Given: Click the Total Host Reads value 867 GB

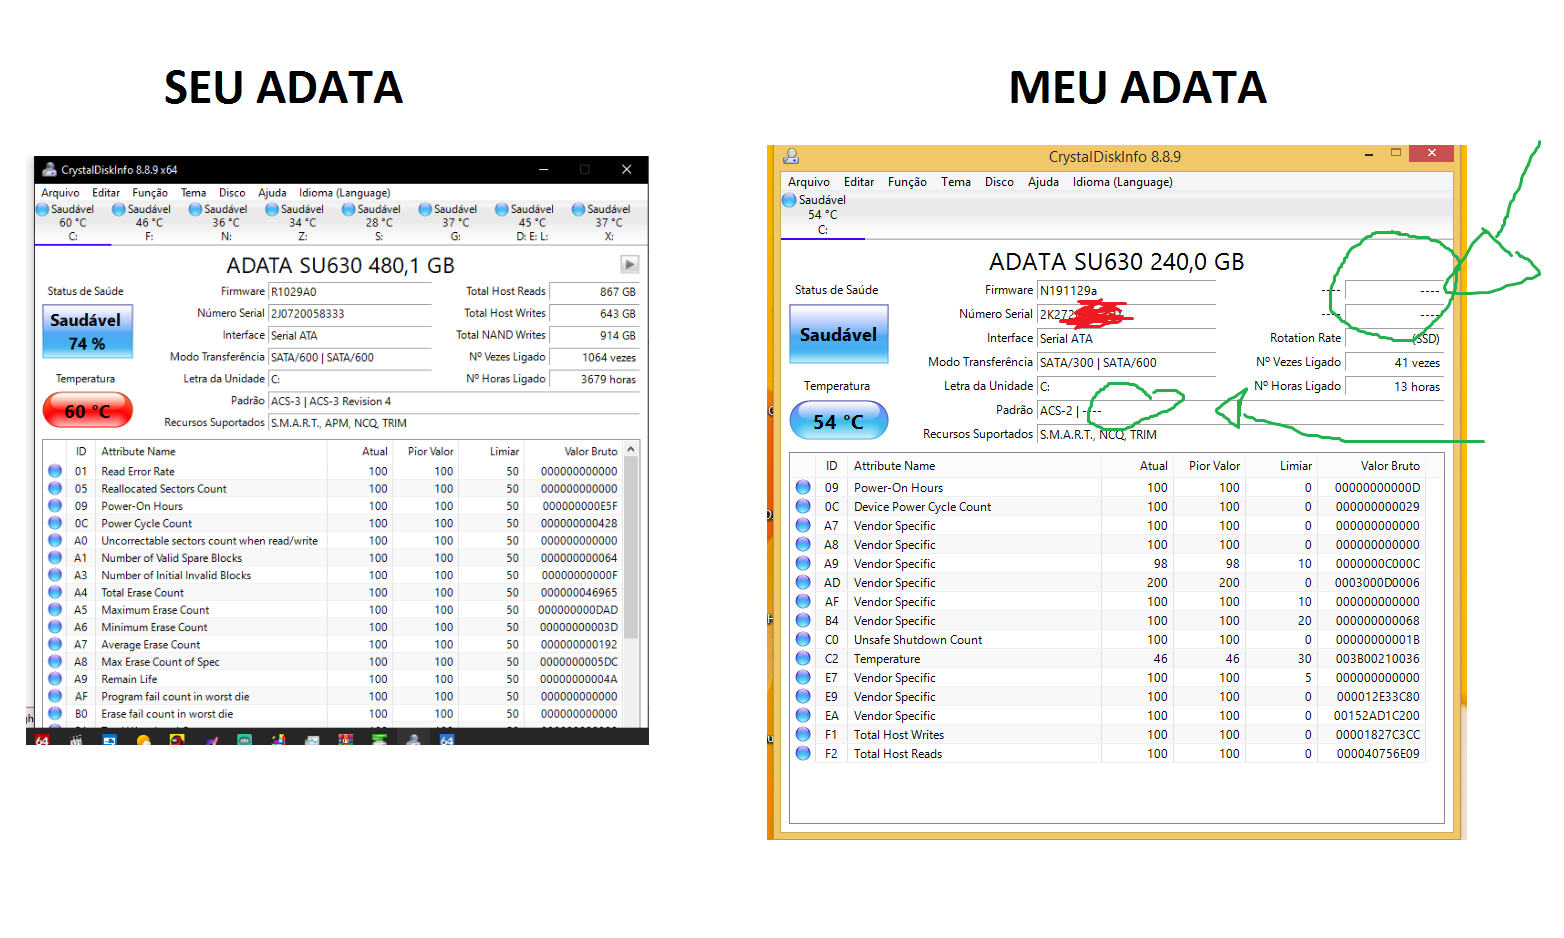Looking at the screenshot, I should (594, 292).
